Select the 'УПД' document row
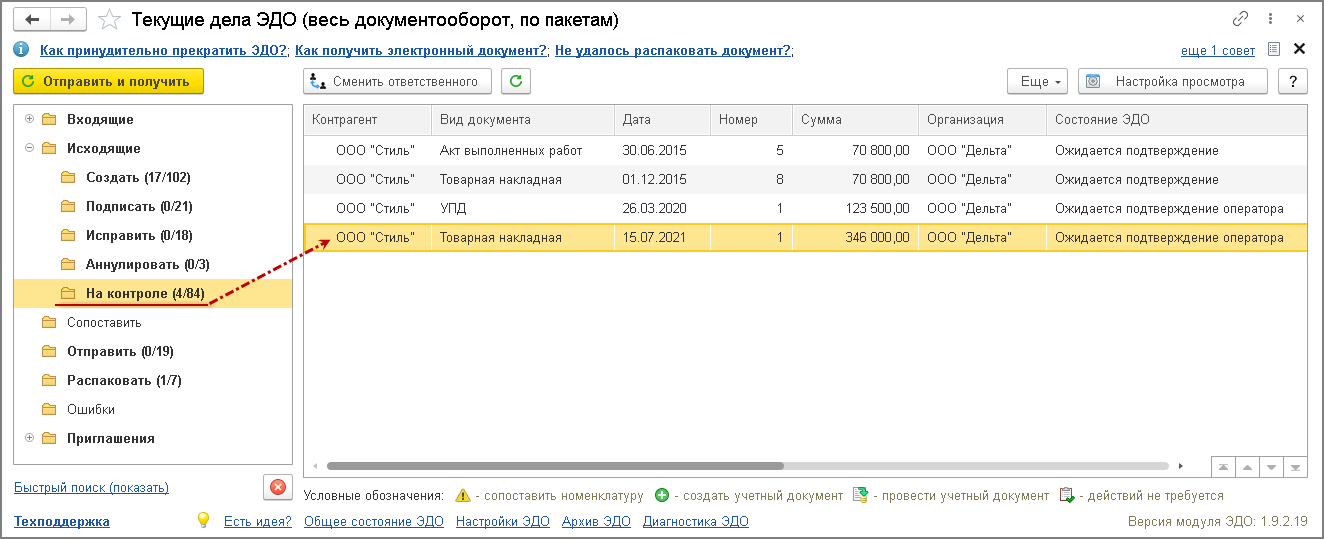This screenshot has width=1324, height=539. tap(806, 209)
